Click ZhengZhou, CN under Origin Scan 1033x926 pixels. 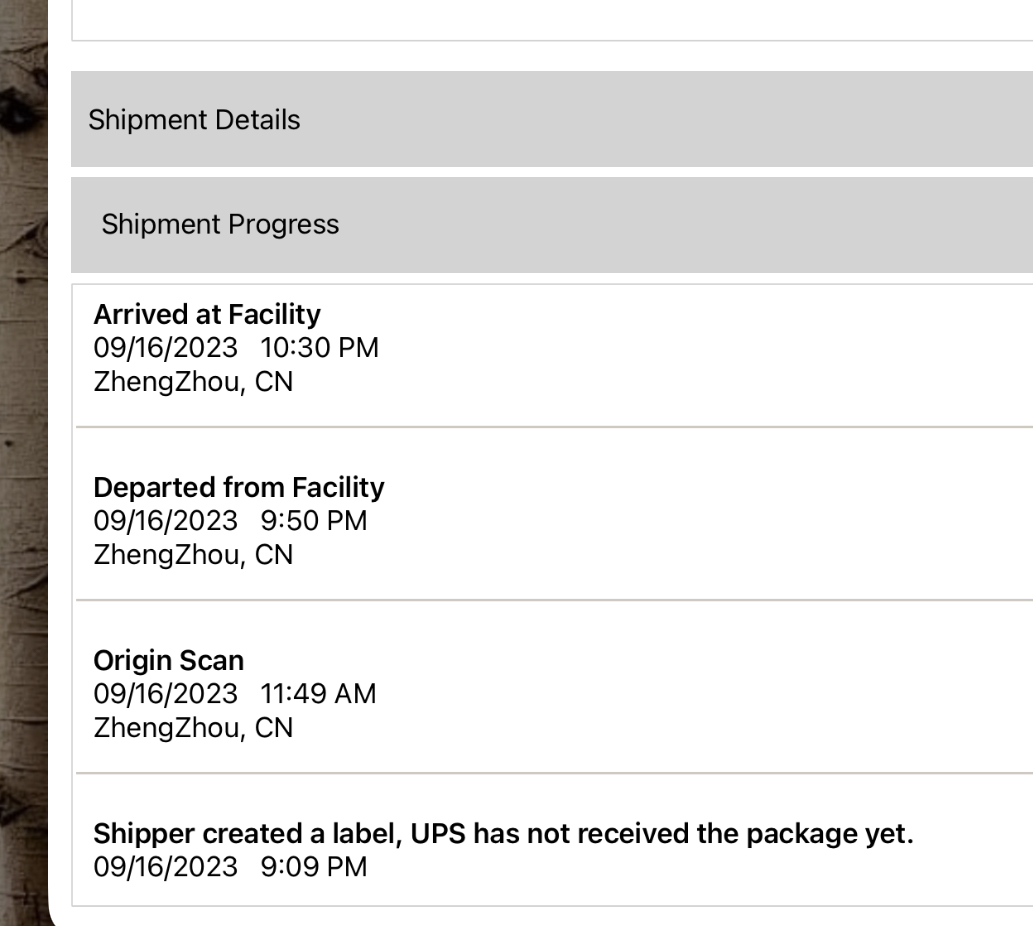193,729
